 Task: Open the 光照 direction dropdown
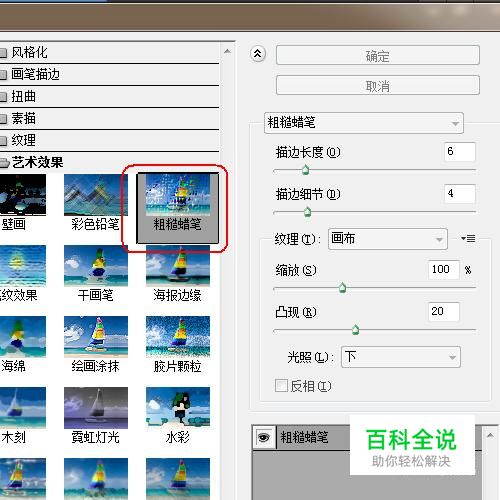(x=401, y=357)
